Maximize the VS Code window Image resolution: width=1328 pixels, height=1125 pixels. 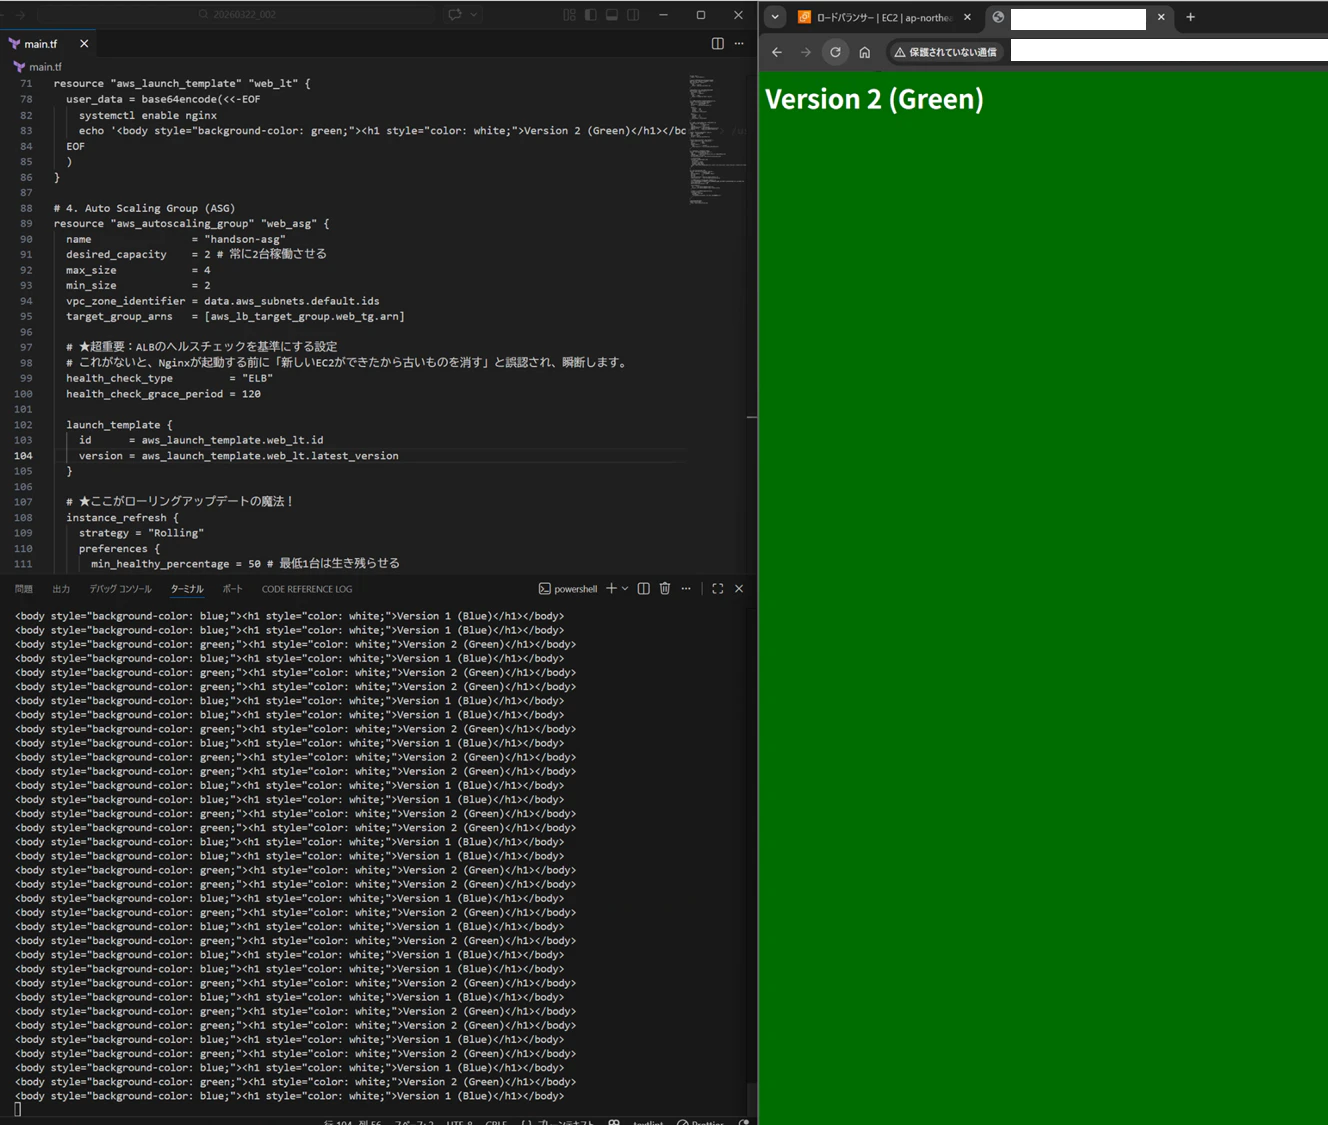701,15
